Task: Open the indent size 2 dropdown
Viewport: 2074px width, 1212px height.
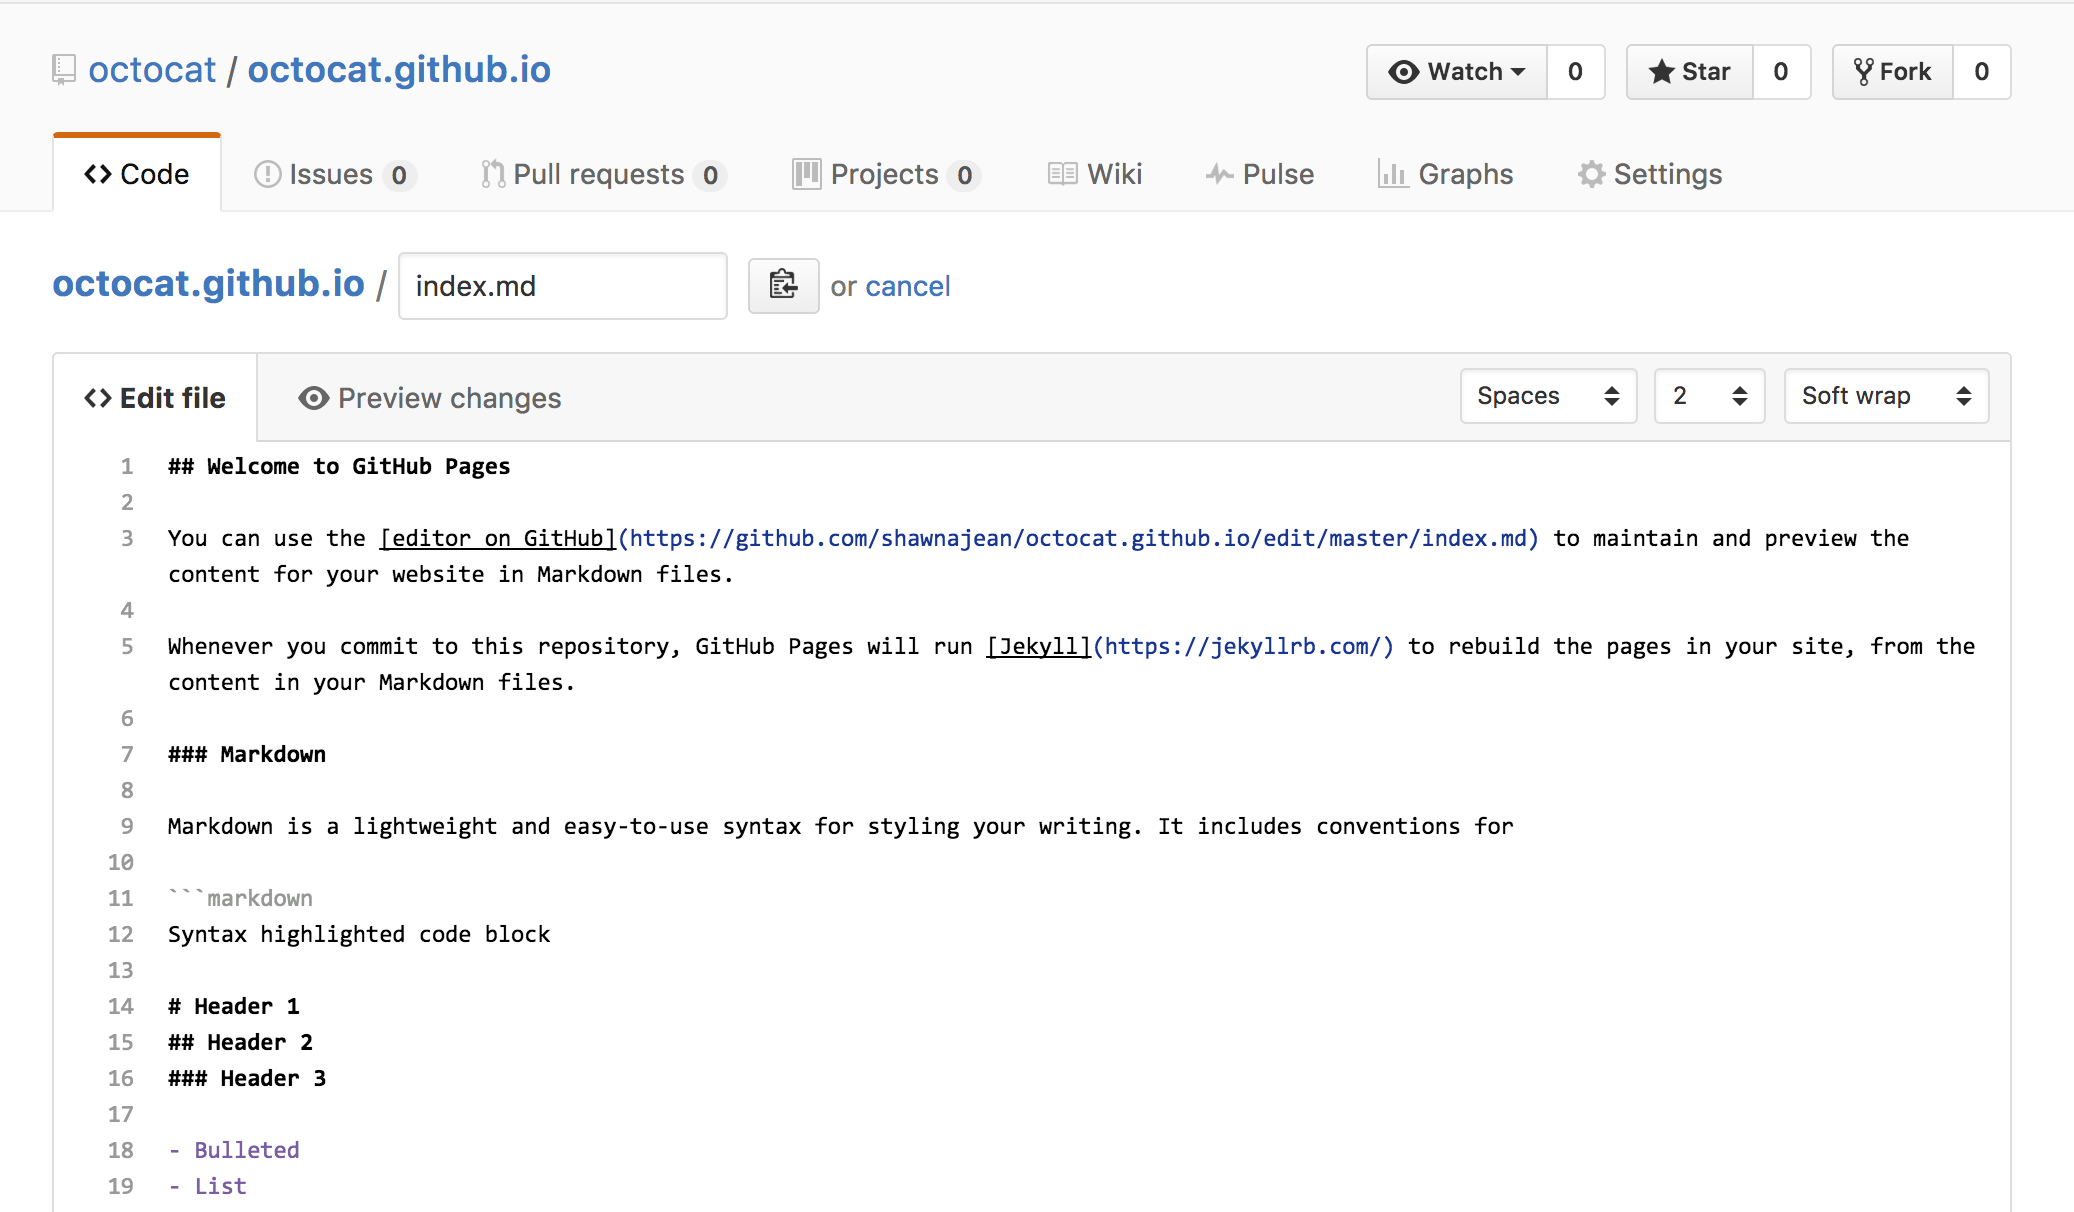Action: point(1709,396)
